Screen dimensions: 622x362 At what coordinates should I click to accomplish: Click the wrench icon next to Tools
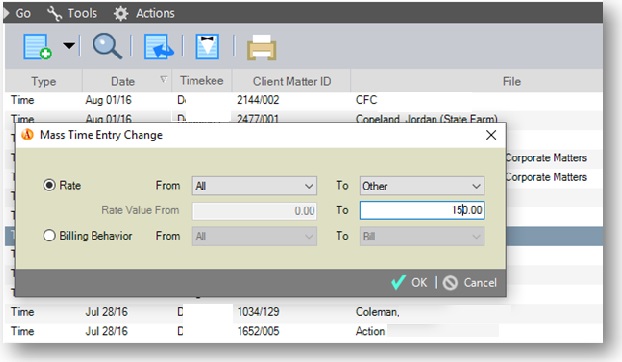pyautogui.click(x=54, y=13)
